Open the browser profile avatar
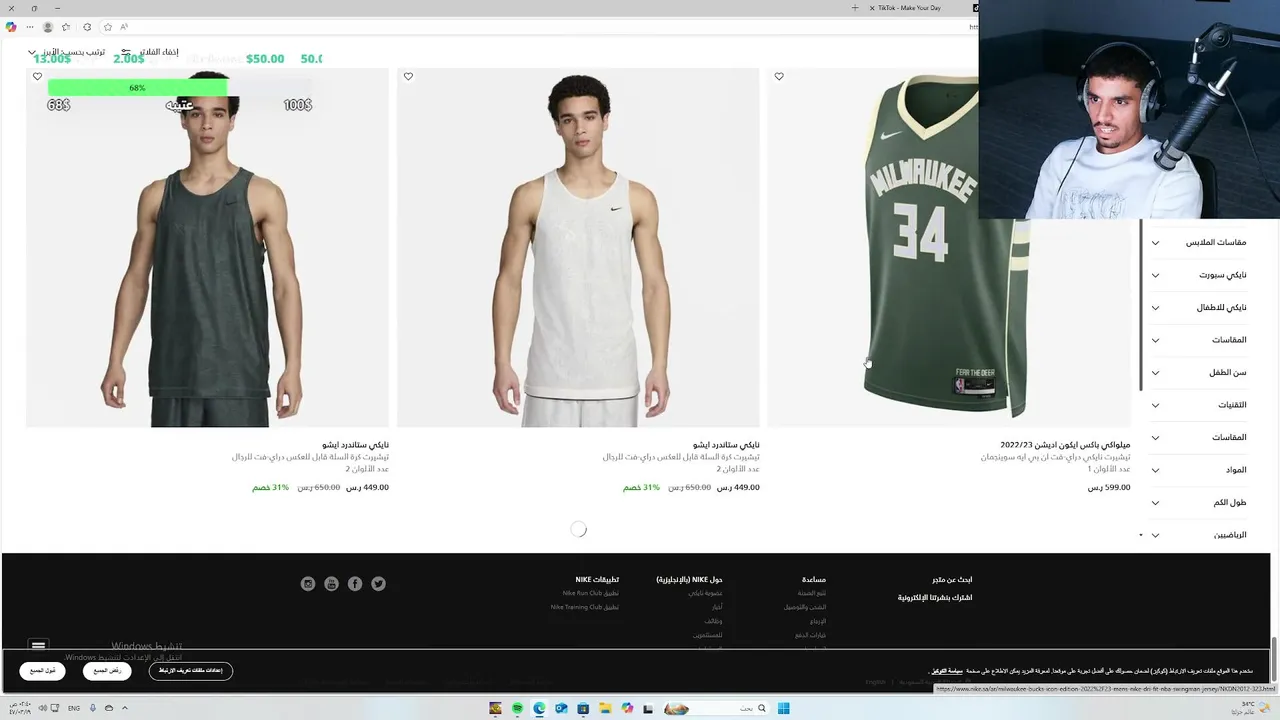The image size is (1280, 720). [x=47, y=27]
